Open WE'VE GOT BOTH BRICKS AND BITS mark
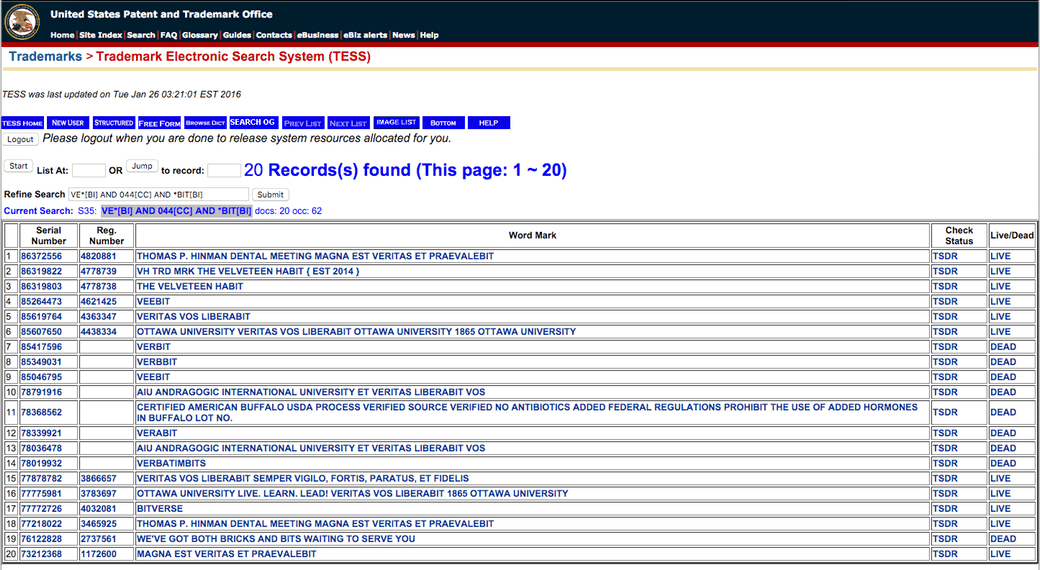 276,539
